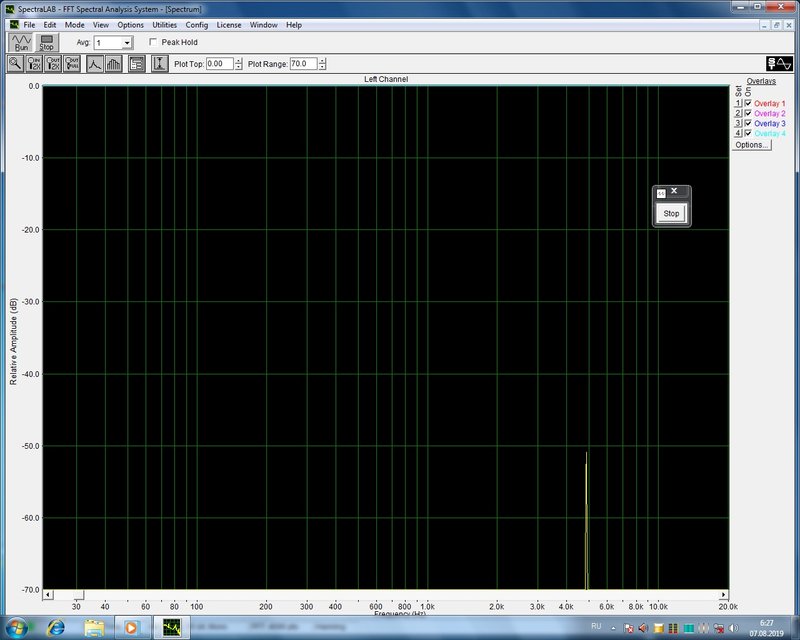The height and width of the screenshot is (640, 800).
Task: Toggle the Overlay 2 On checkbox
Action: tap(748, 113)
